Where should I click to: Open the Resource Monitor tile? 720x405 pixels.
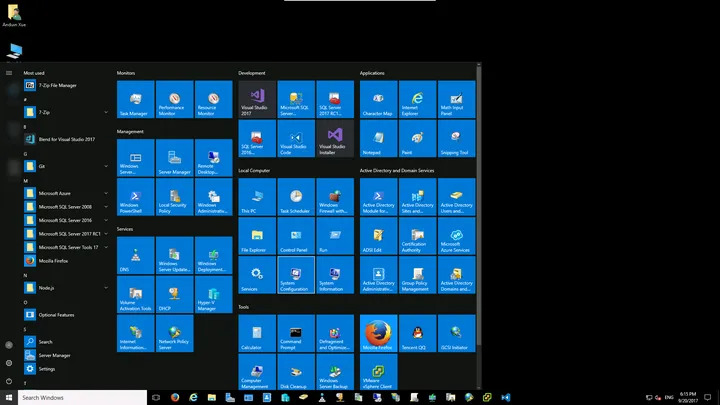[x=214, y=99]
